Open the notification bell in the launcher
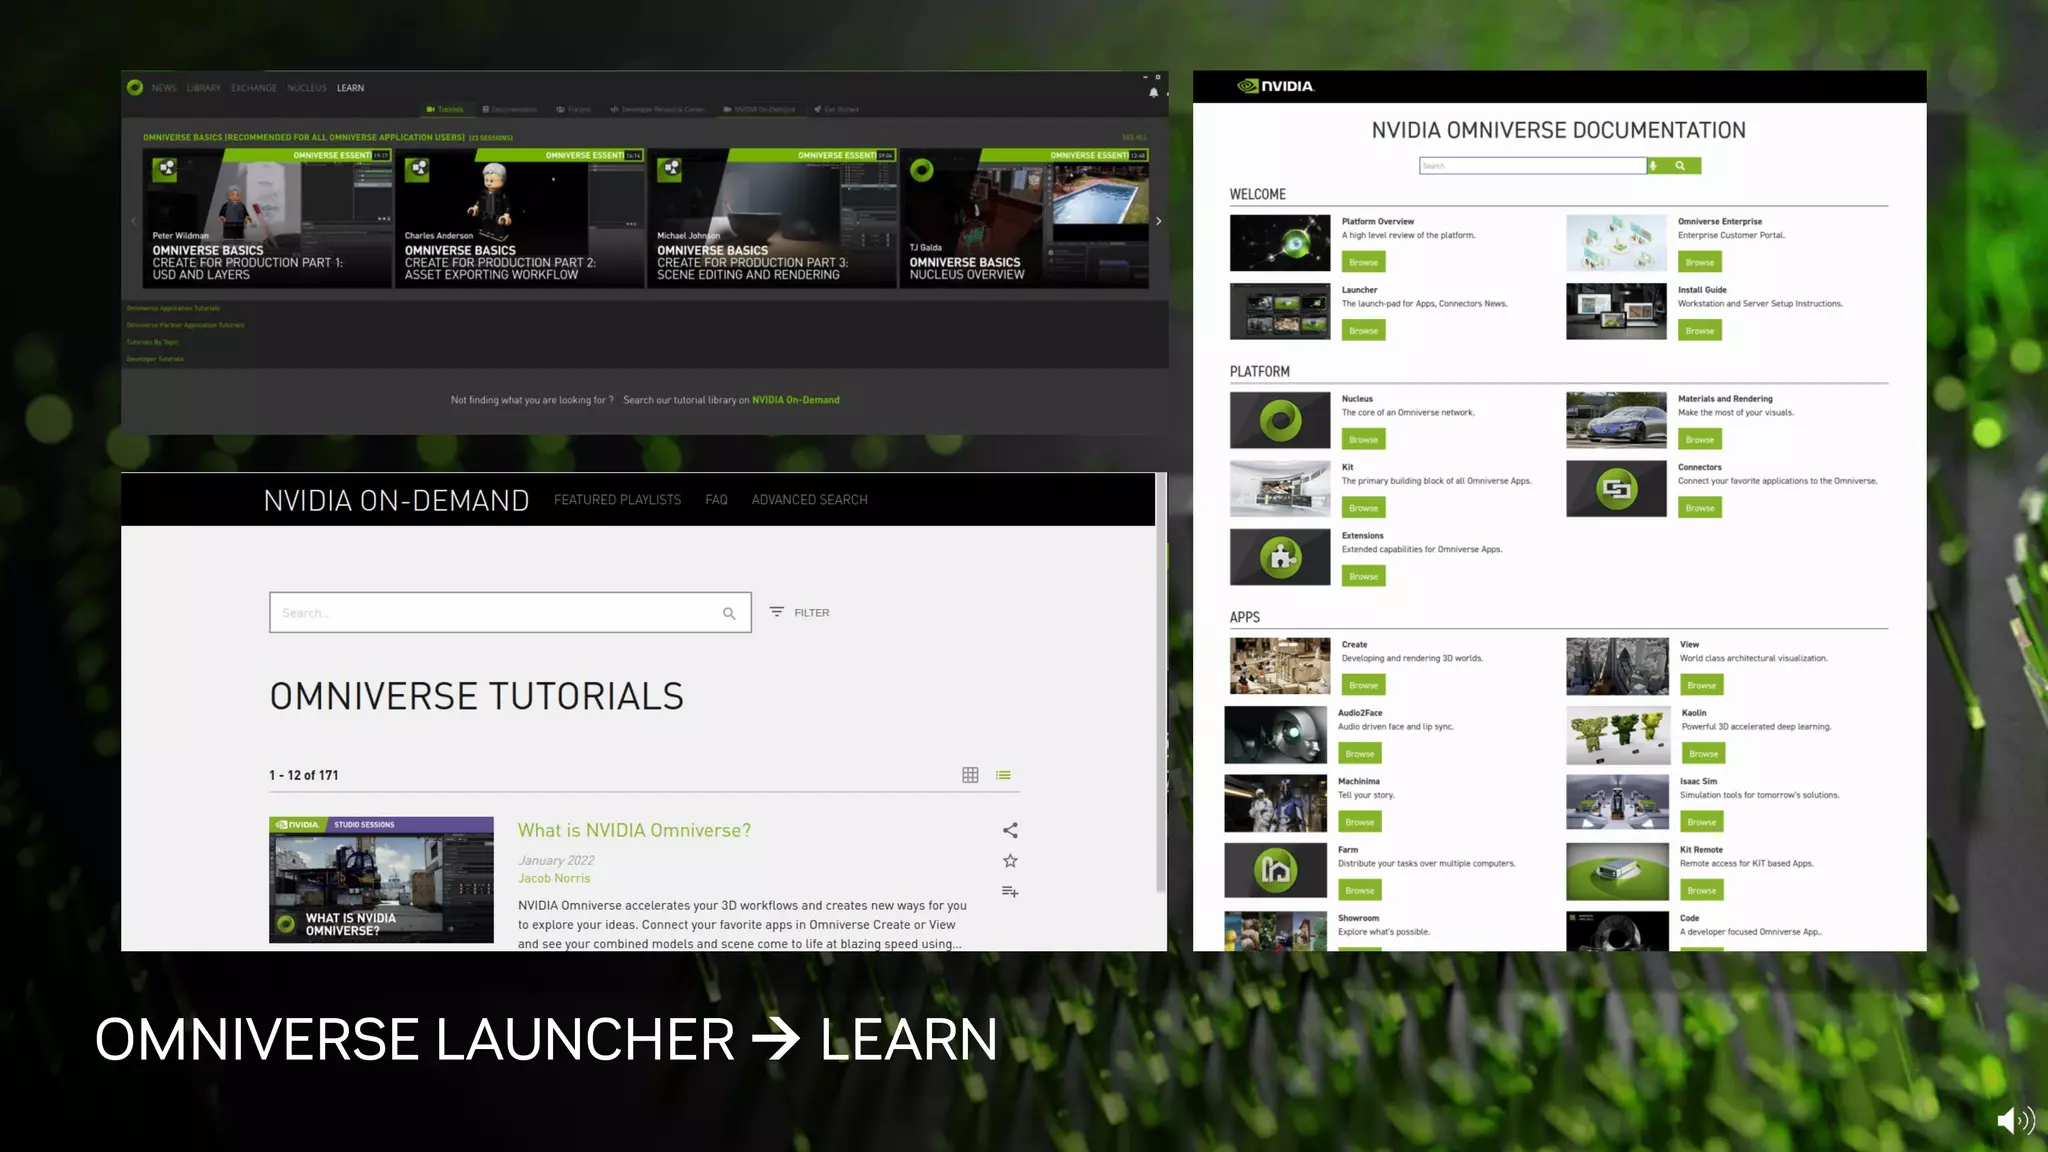The image size is (2048, 1152). 1153,92
